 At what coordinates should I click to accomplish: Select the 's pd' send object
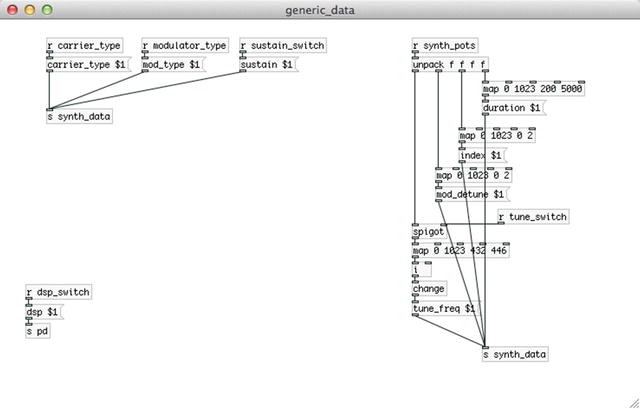pyautogui.click(x=38, y=331)
